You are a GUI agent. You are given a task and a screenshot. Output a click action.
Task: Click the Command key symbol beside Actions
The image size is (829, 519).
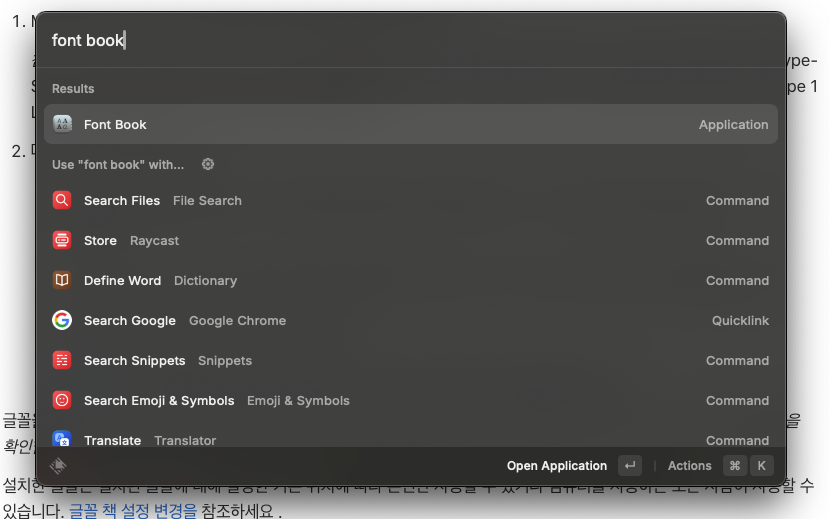[x=735, y=466]
